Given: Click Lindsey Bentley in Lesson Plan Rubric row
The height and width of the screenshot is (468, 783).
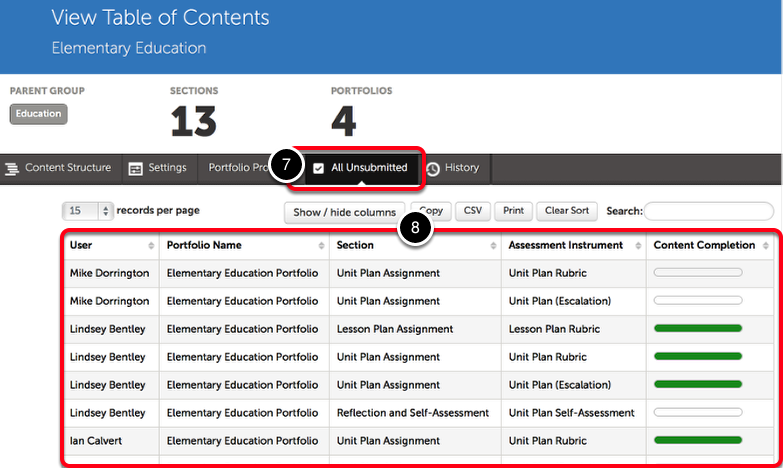Looking at the screenshot, I should 107,329.
